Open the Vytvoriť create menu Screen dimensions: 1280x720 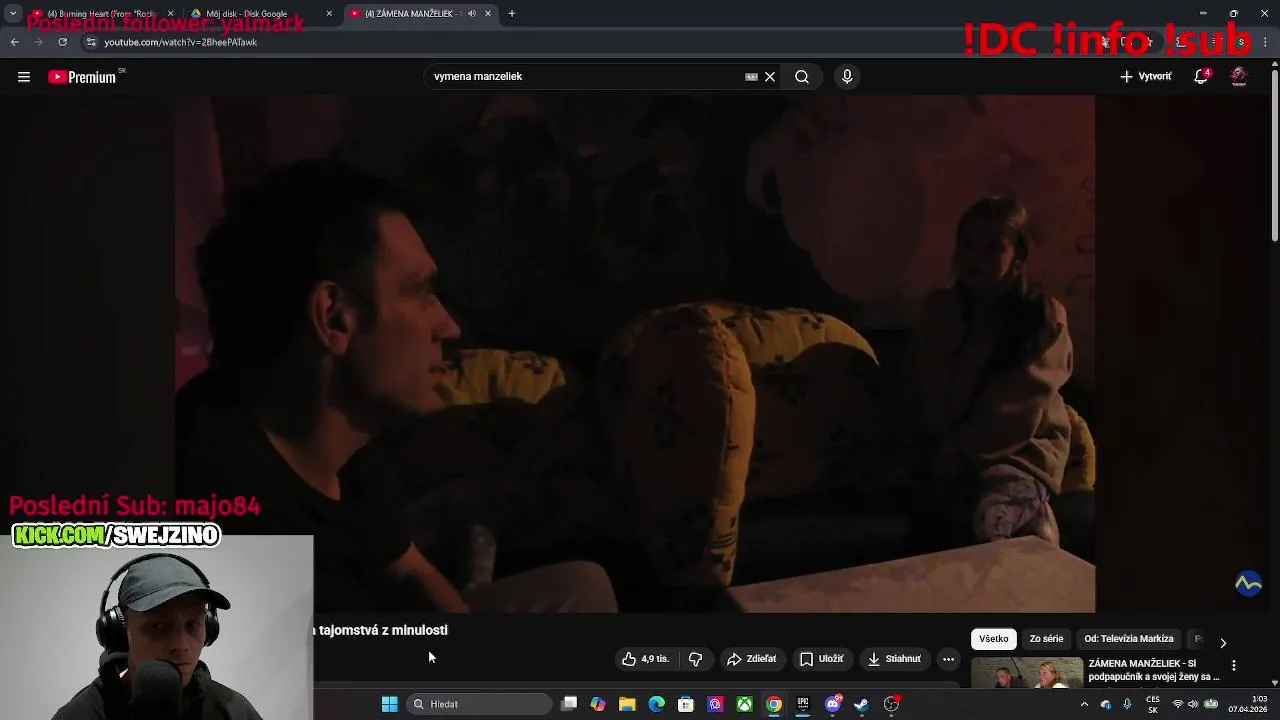click(x=1146, y=77)
